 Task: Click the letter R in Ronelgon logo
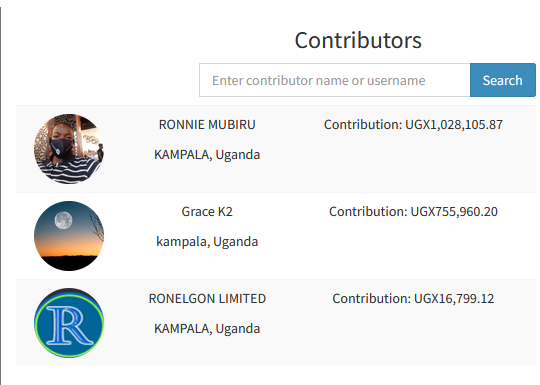pyautogui.click(x=70, y=325)
